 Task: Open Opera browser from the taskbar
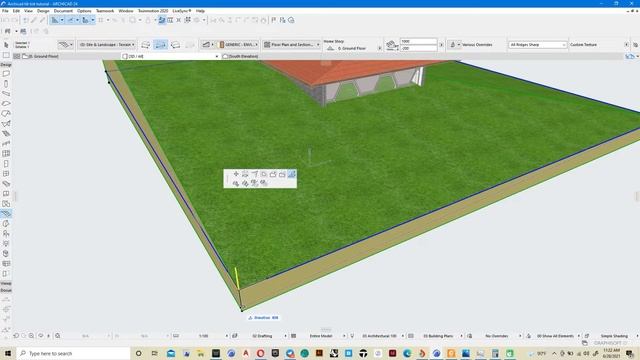click(260, 353)
